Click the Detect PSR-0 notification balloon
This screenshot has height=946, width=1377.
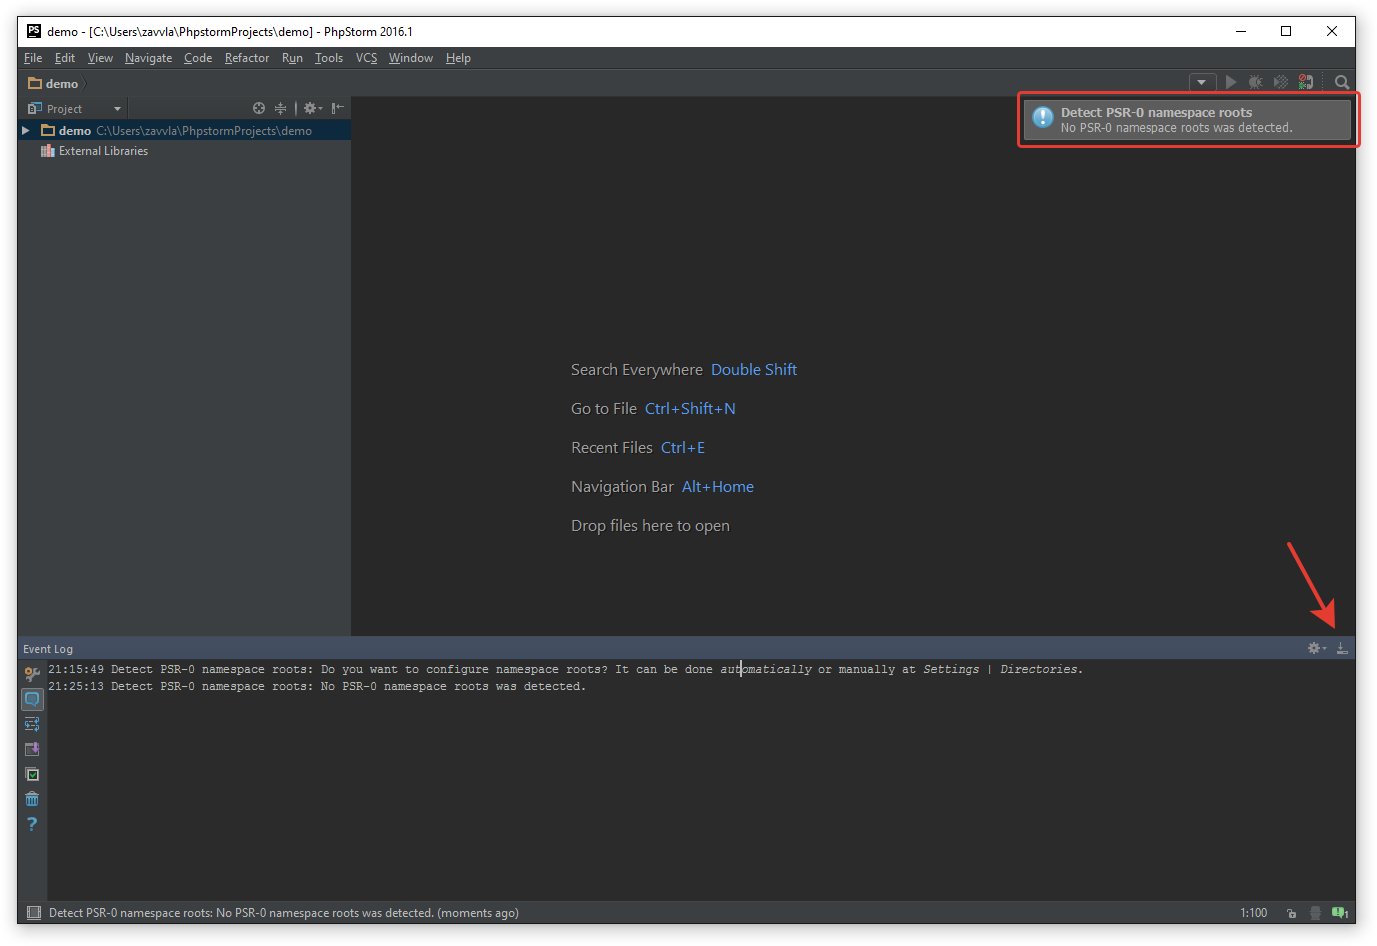pyautogui.click(x=1188, y=120)
